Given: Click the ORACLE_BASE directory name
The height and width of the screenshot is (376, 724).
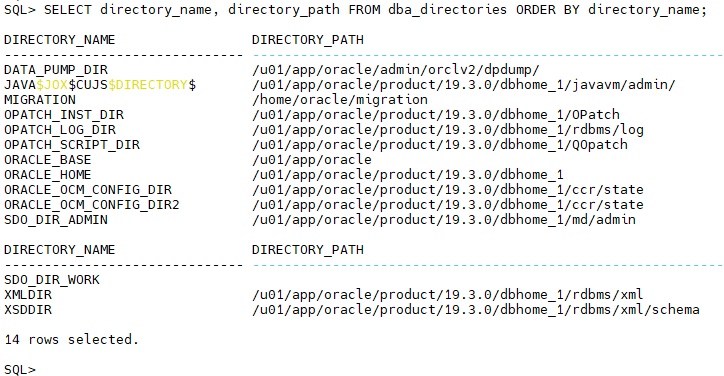Looking at the screenshot, I should pos(48,160).
